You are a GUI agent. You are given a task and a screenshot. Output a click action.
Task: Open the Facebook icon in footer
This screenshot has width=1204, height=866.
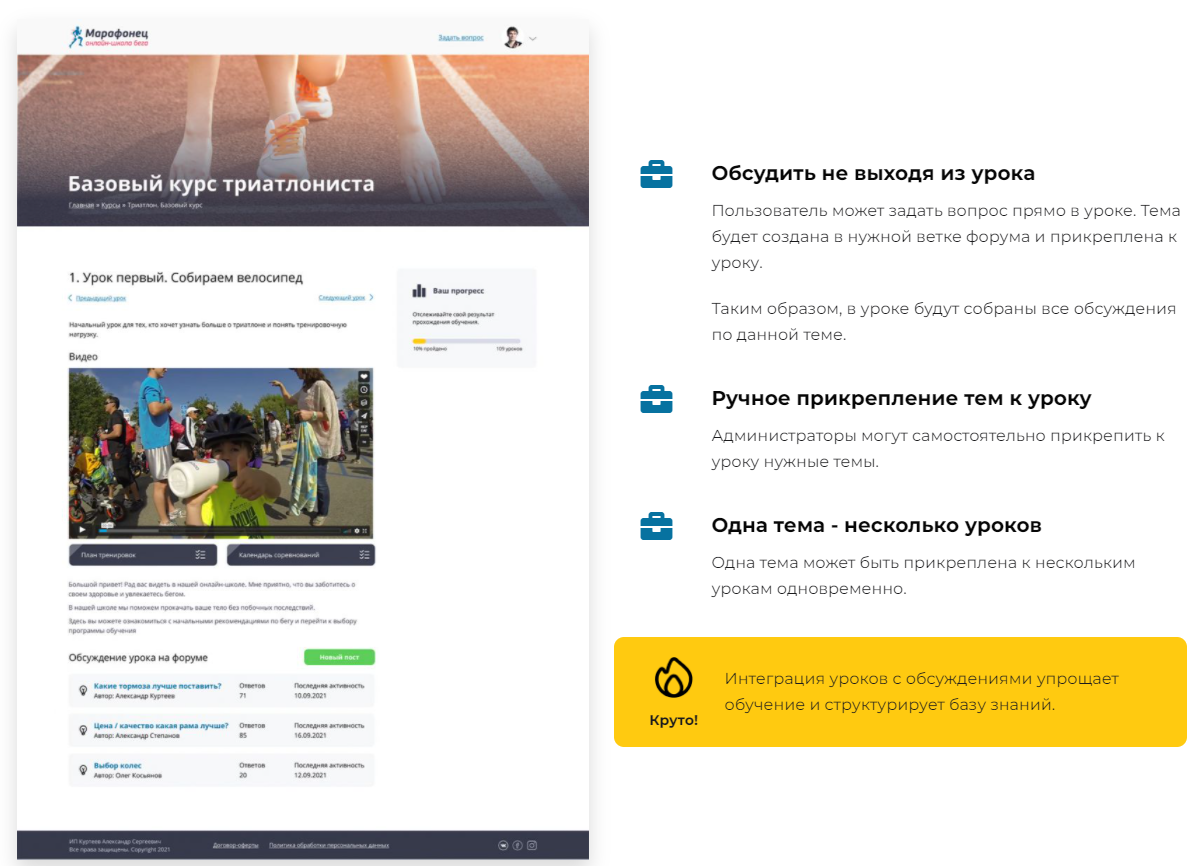click(517, 845)
